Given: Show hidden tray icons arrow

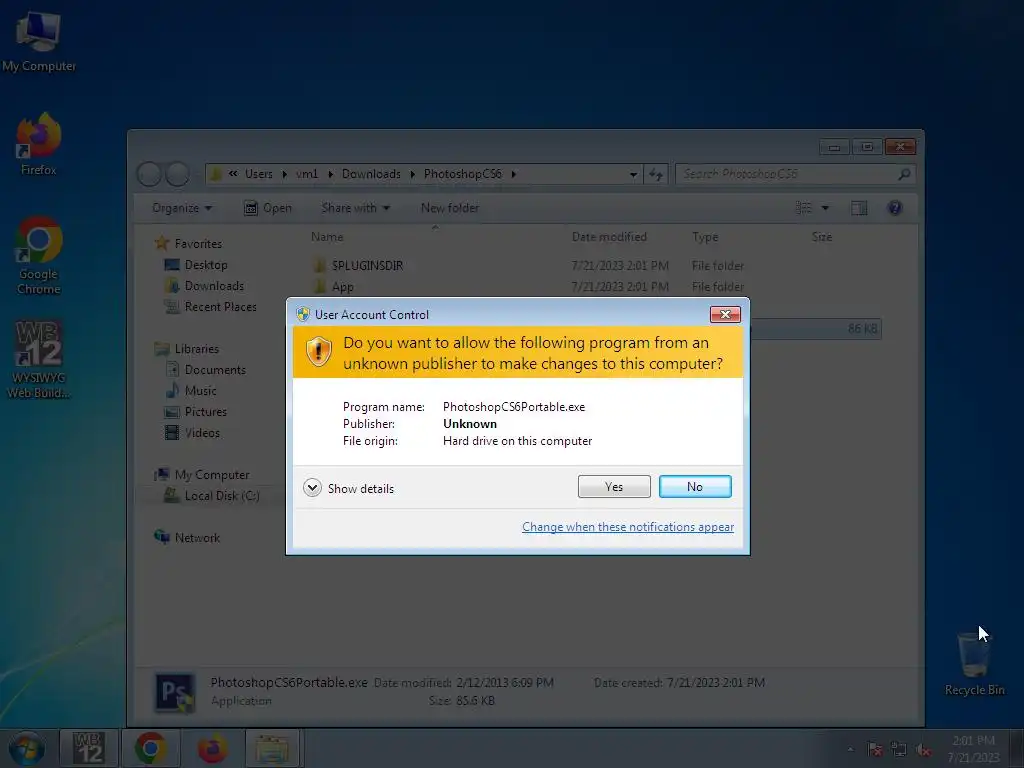Looking at the screenshot, I should 850,750.
